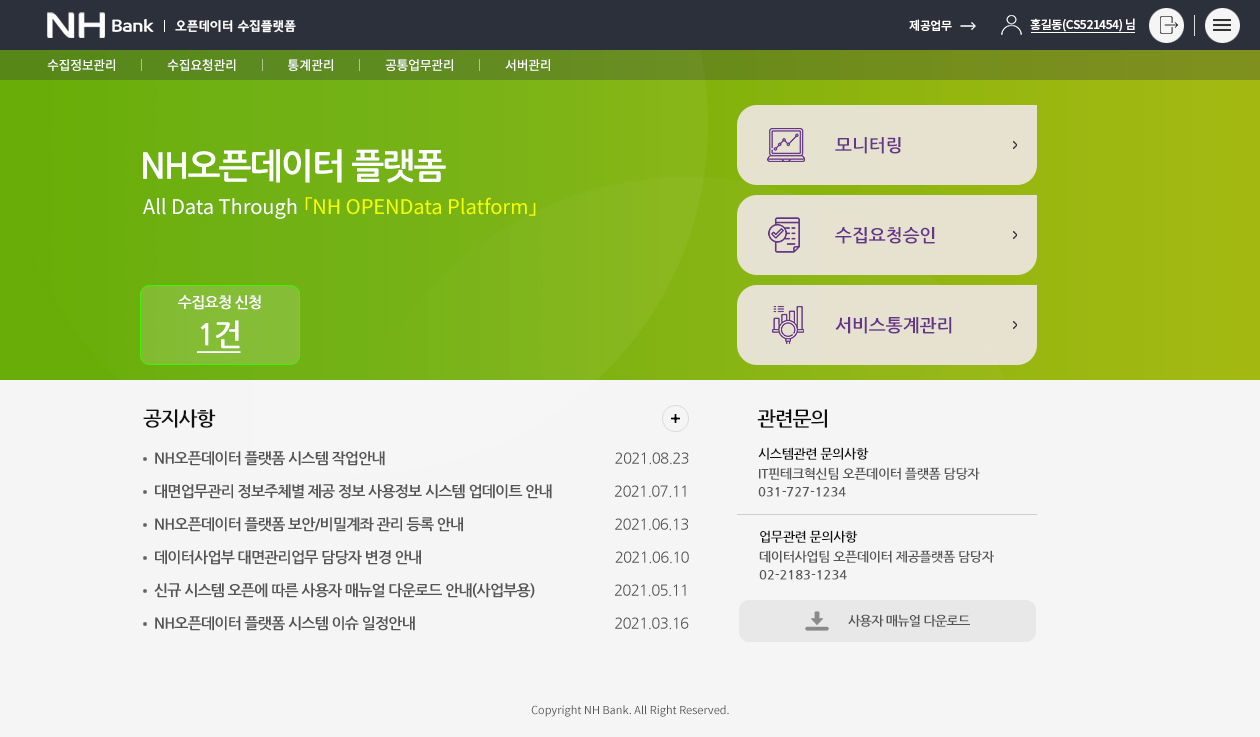The image size is (1260, 737).
Task: Click the NH오픈데이터 플랫폼 banner heading
Action: 293,166
